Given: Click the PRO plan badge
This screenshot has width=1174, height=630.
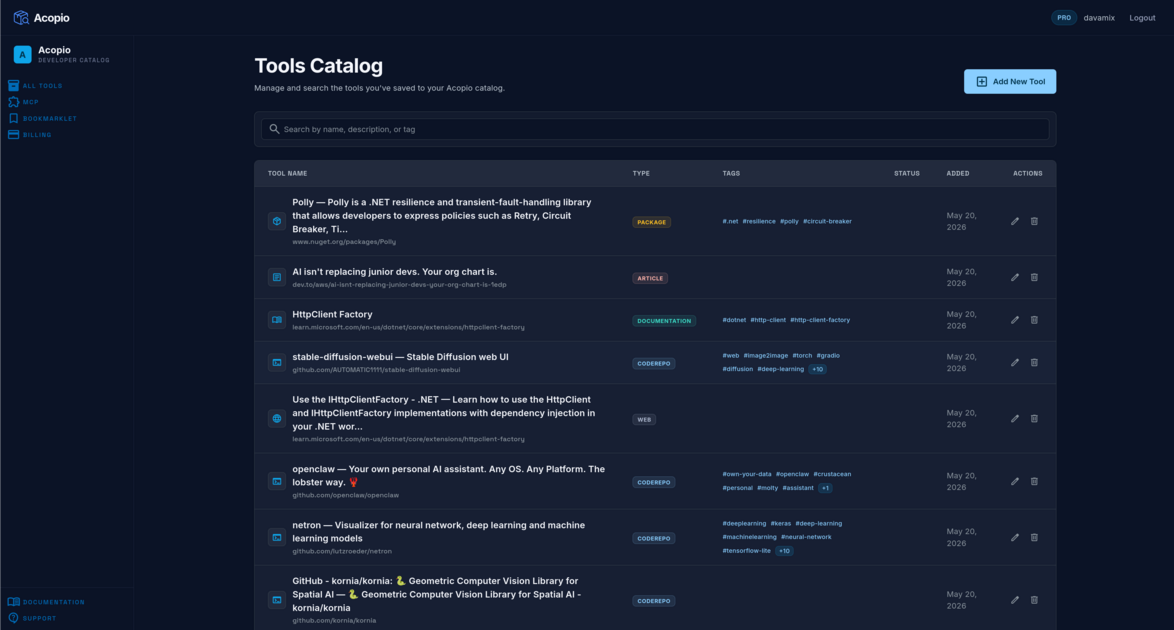Looking at the screenshot, I should click(1063, 18).
